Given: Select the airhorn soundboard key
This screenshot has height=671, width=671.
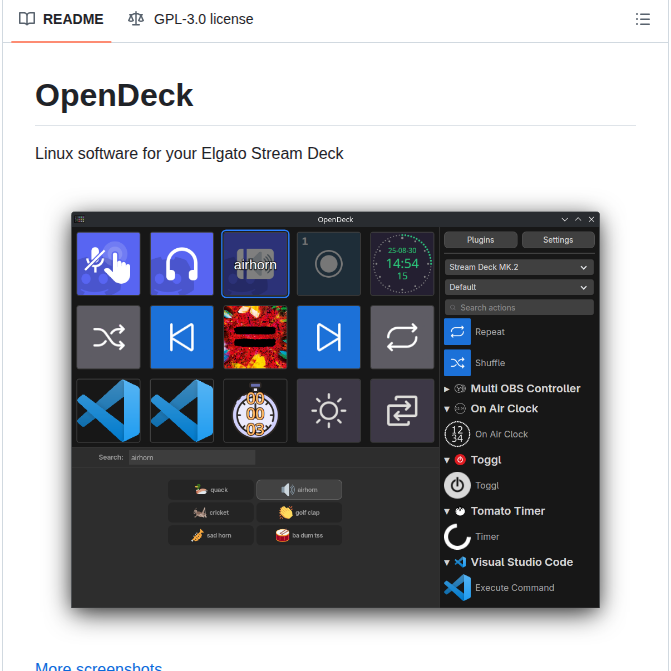Looking at the screenshot, I should tap(255, 264).
